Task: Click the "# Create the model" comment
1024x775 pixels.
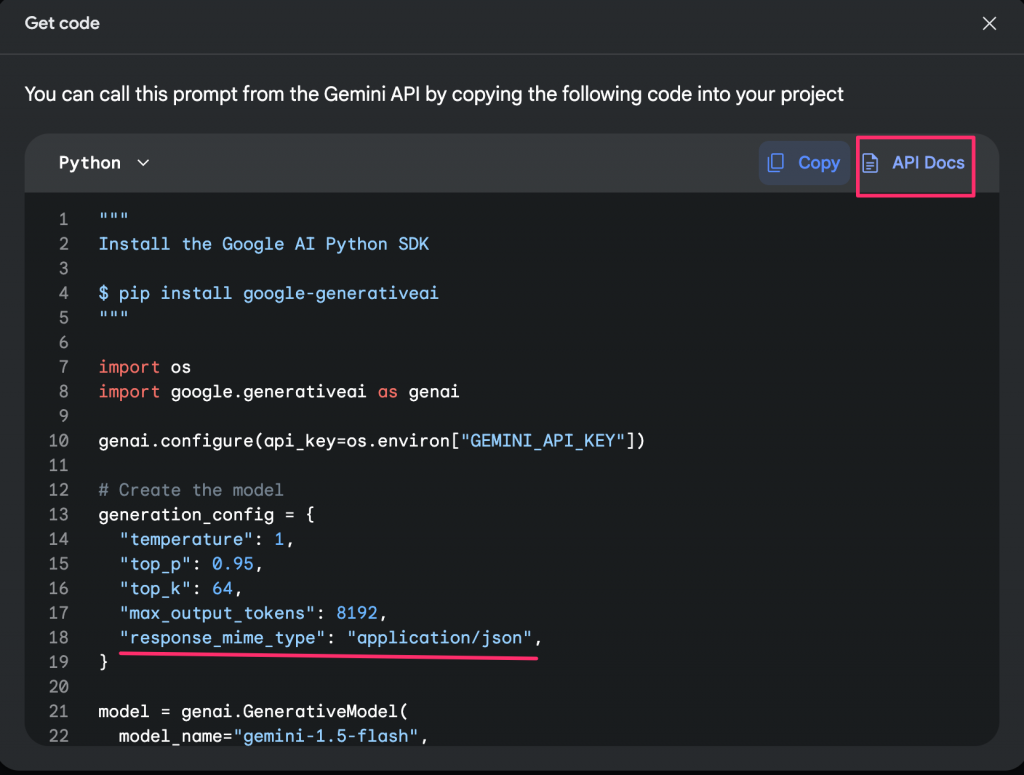Action: tap(191, 490)
